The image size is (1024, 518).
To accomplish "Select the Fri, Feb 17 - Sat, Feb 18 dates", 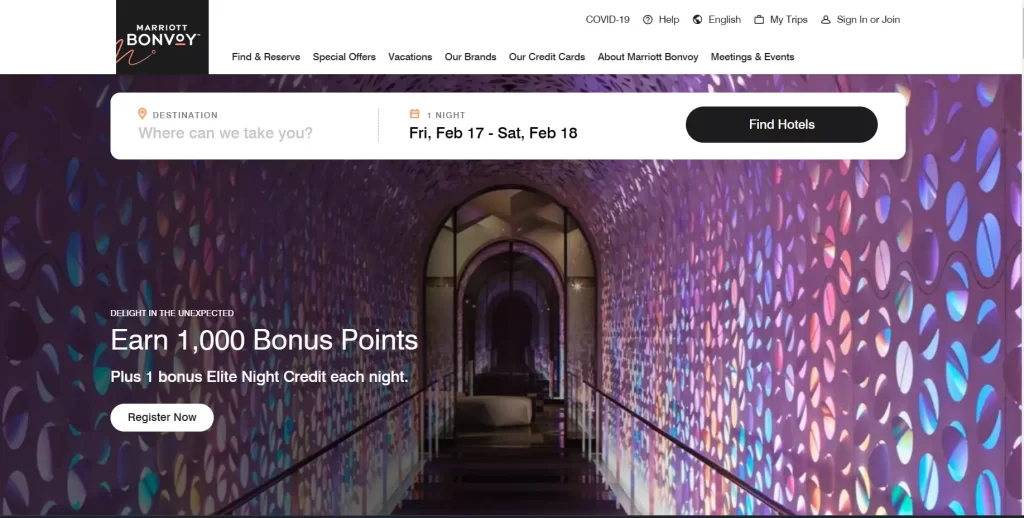I will [493, 133].
